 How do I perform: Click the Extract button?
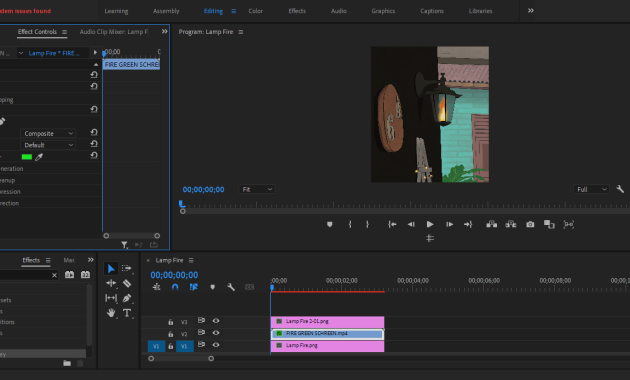coord(511,224)
